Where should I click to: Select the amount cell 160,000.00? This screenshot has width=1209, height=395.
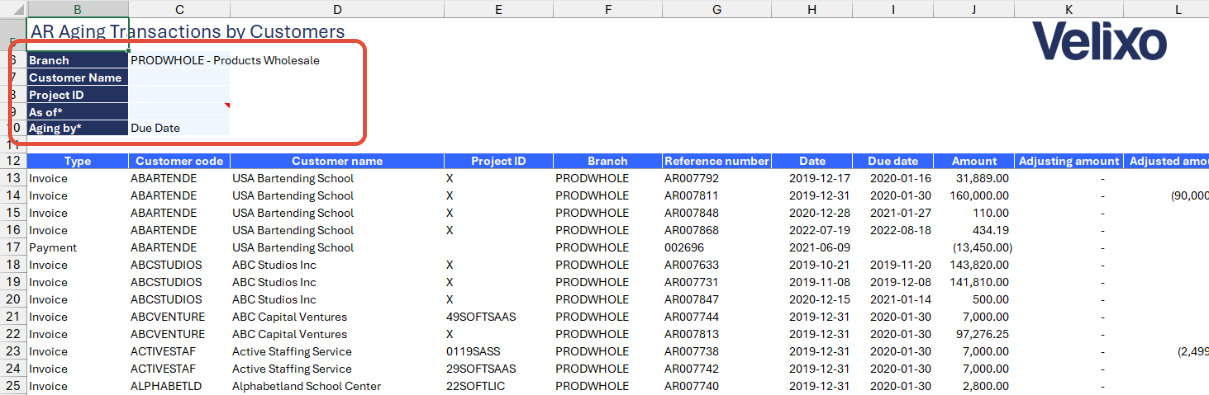pyautogui.click(x=974, y=195)
